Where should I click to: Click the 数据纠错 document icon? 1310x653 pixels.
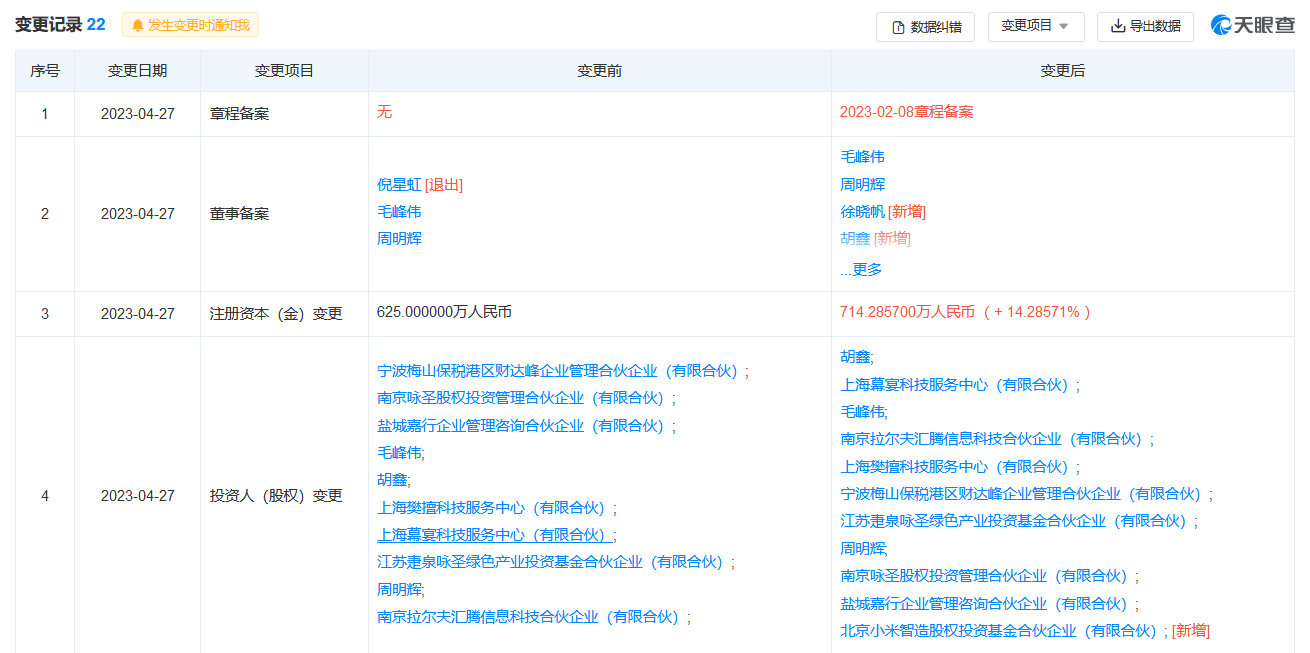[x=898, y=27]
